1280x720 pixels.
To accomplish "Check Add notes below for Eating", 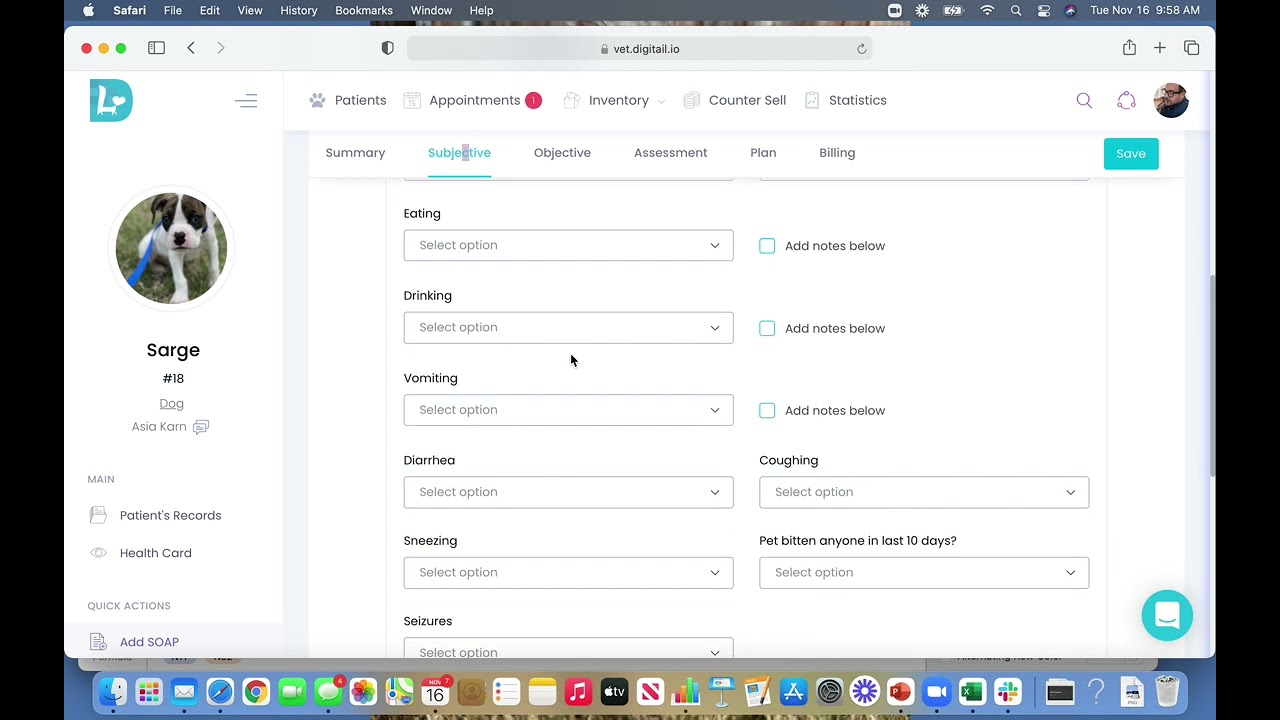I will pos(767,245).
